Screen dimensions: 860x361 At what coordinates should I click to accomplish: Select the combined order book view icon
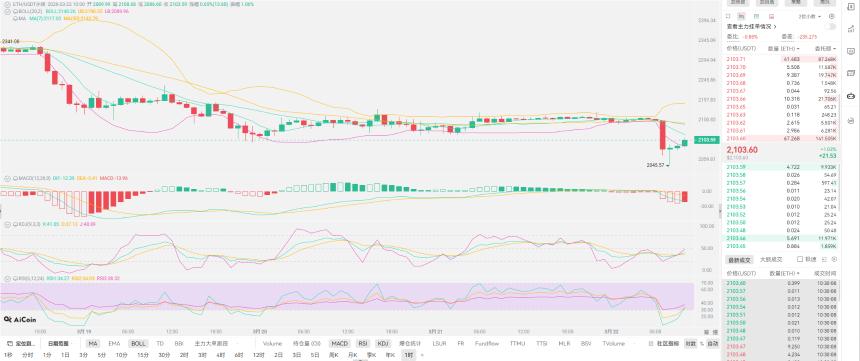[x=728, y=16]
